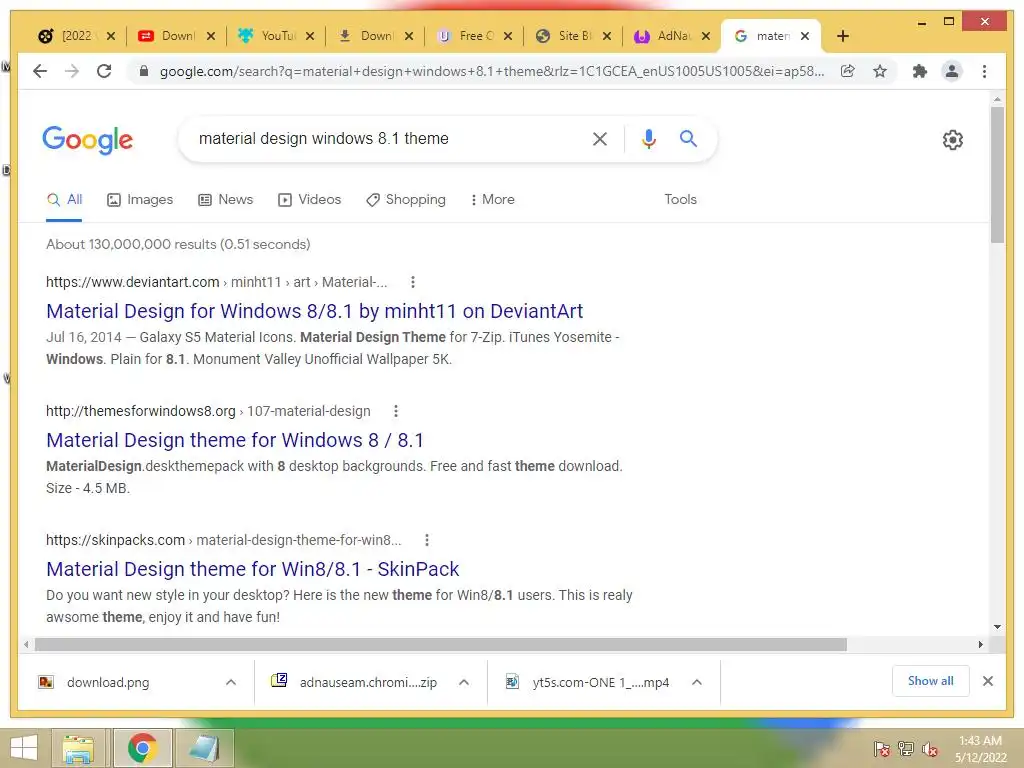Click the vertical scrollbar thumb
Viewport: 1024px width, 768px height.
click(x=997, y=175)
